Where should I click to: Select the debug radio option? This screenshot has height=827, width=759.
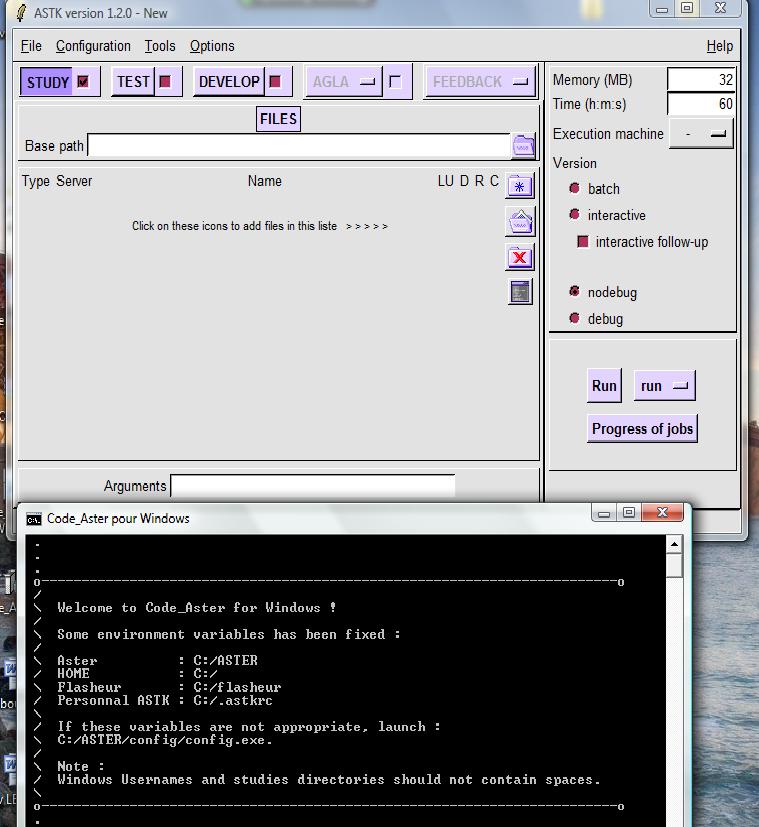coord(574,318)
